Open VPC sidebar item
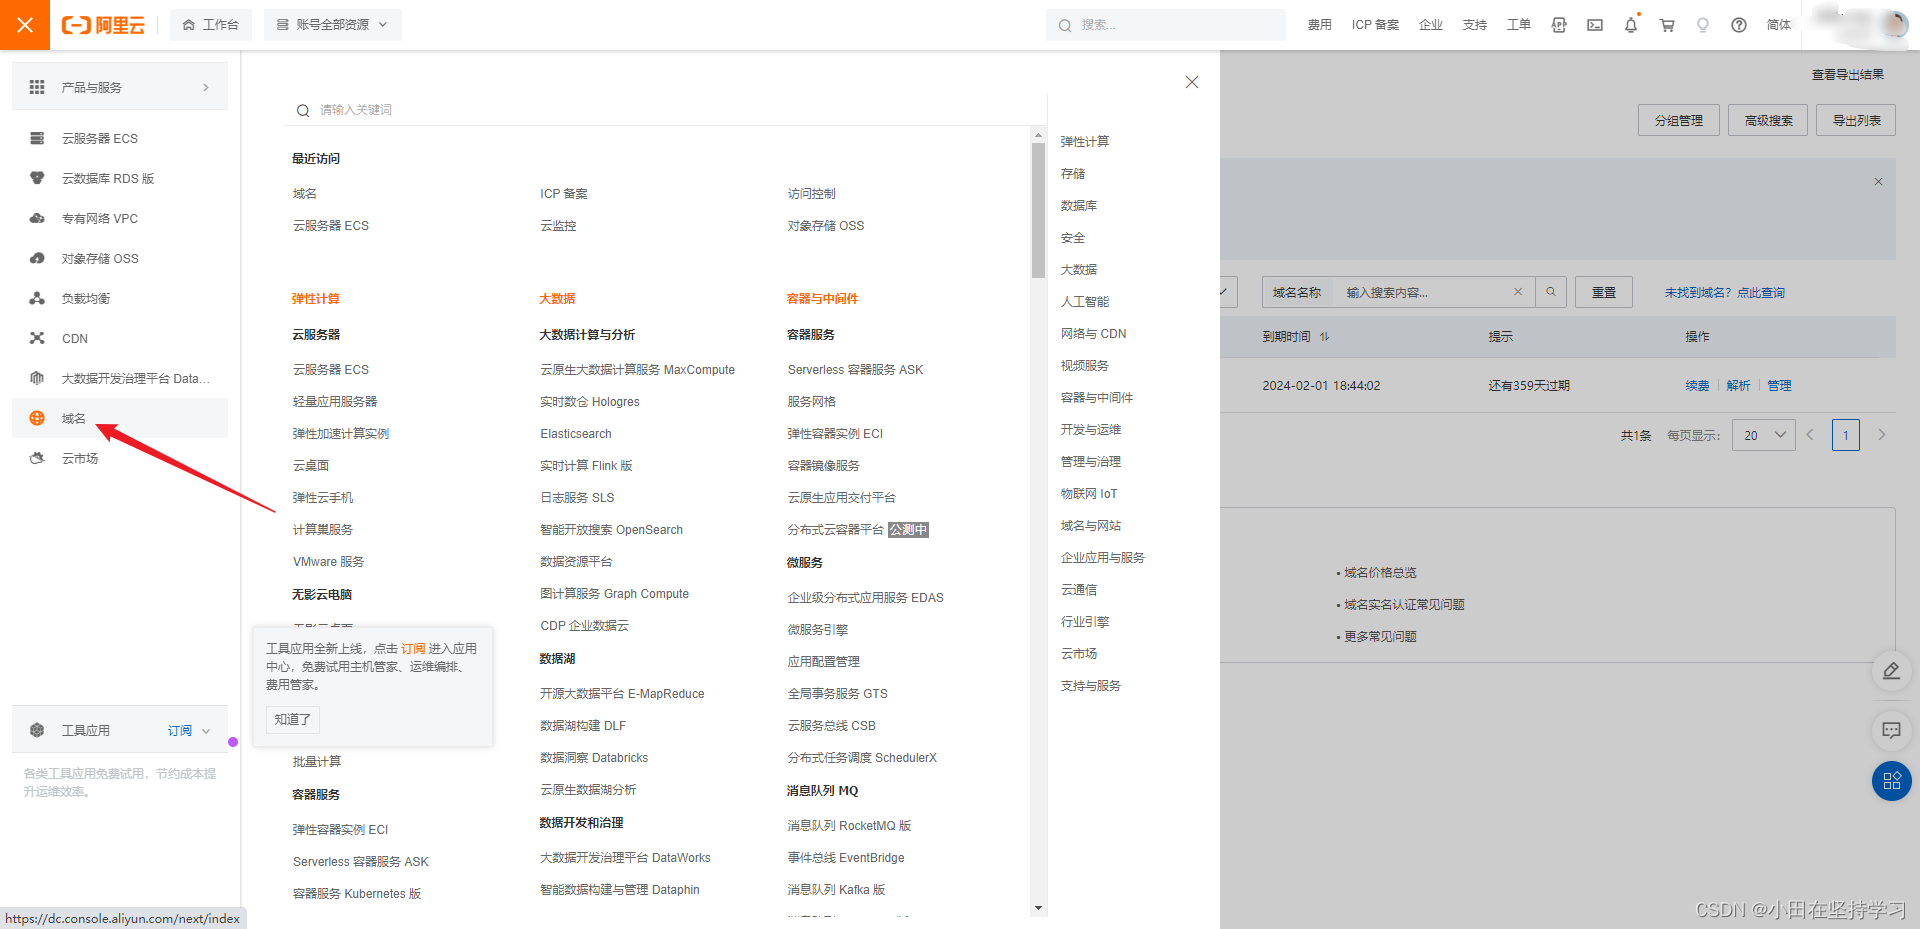Image resolution: width=1920 pixels, height=929 pixels. click(x=120, y=218)
